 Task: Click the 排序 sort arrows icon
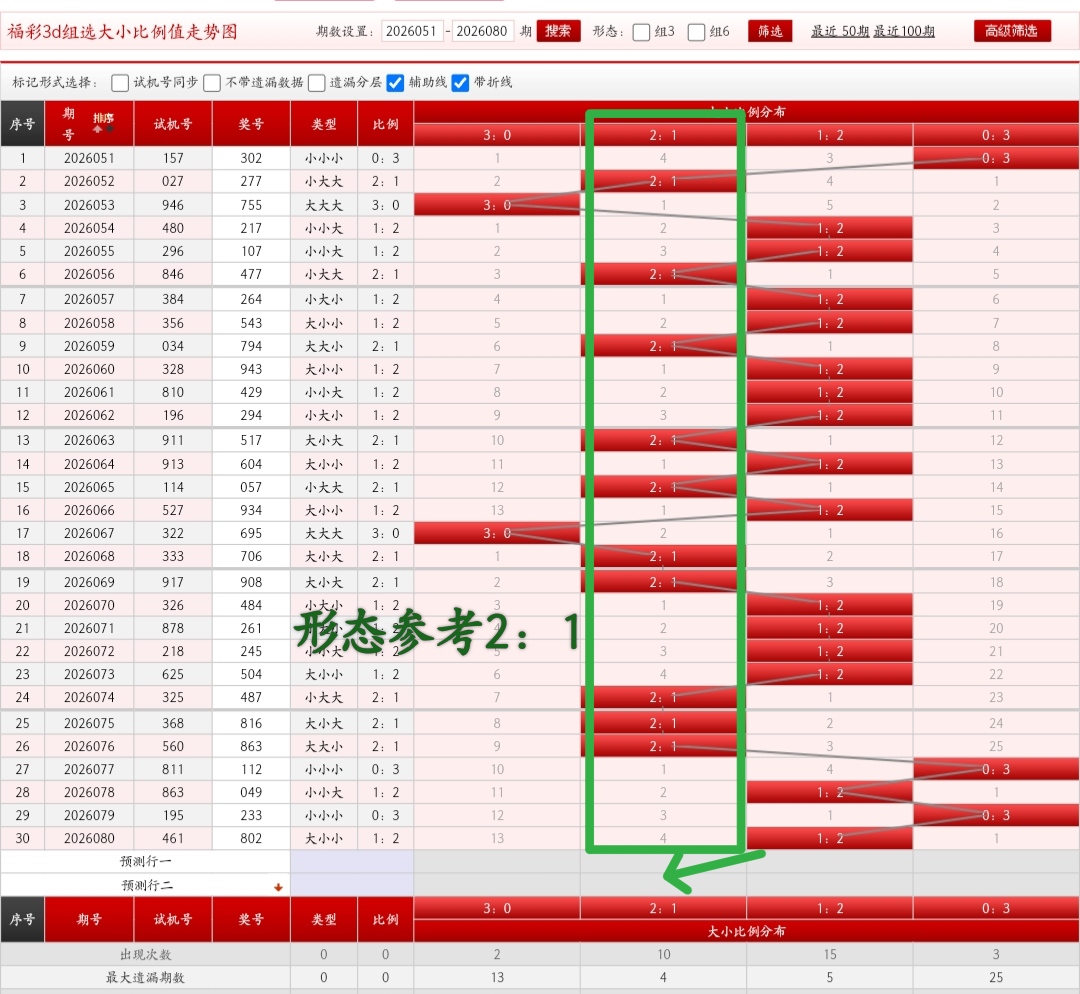coord(104,123)
